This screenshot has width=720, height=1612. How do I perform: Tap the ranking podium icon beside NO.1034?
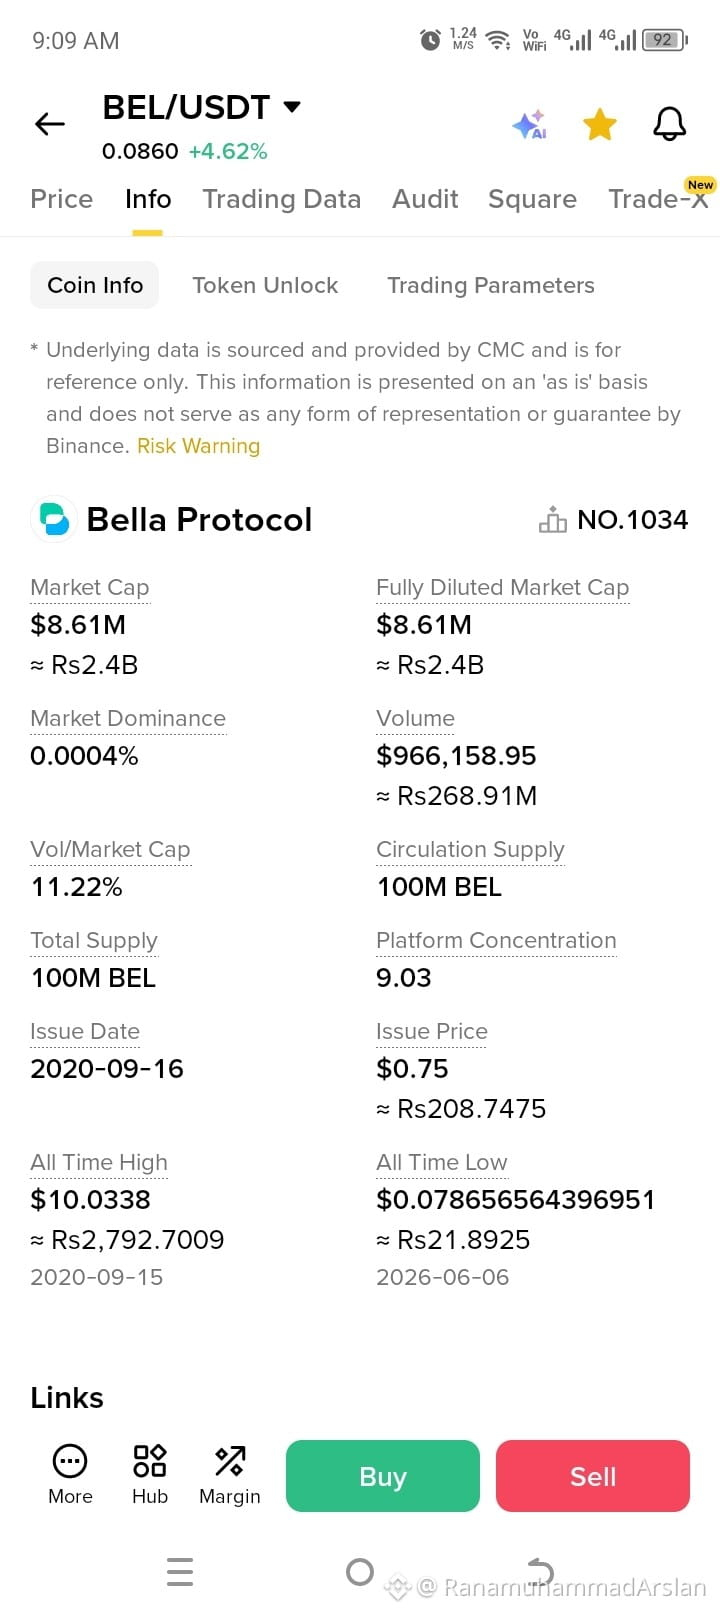(553, 520)
